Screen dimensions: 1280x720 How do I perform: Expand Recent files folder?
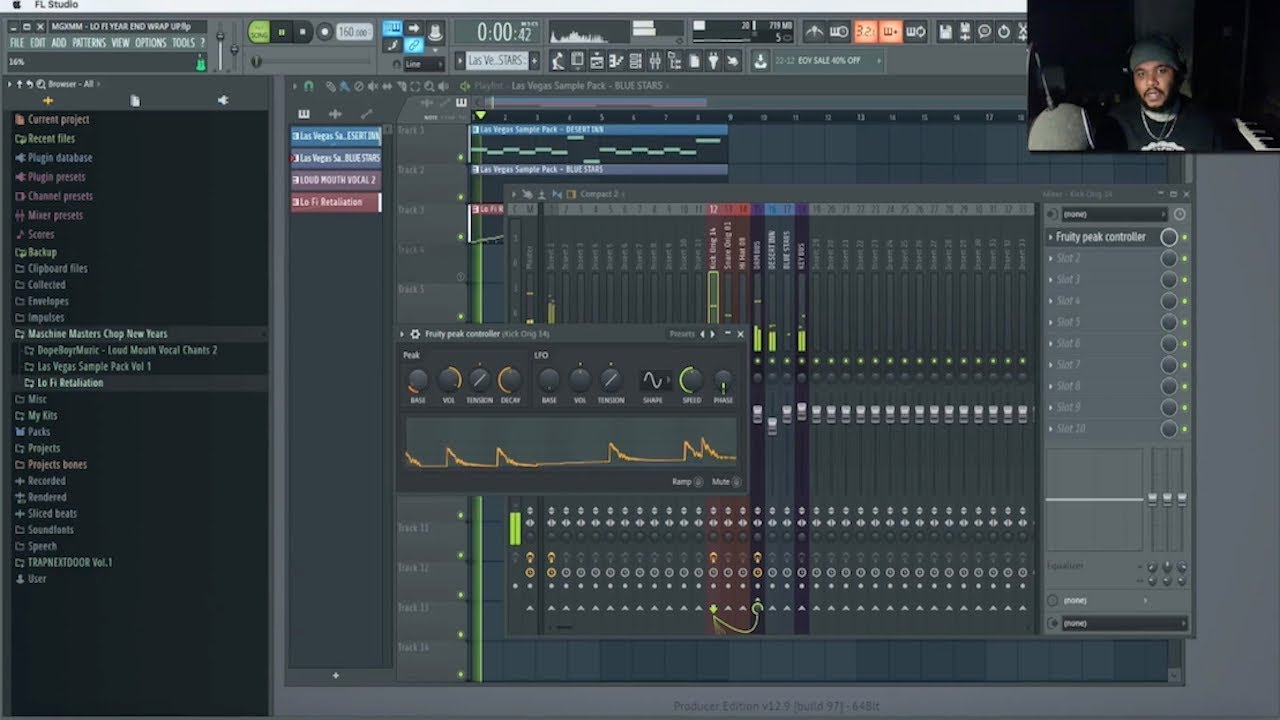click(51, 138)
